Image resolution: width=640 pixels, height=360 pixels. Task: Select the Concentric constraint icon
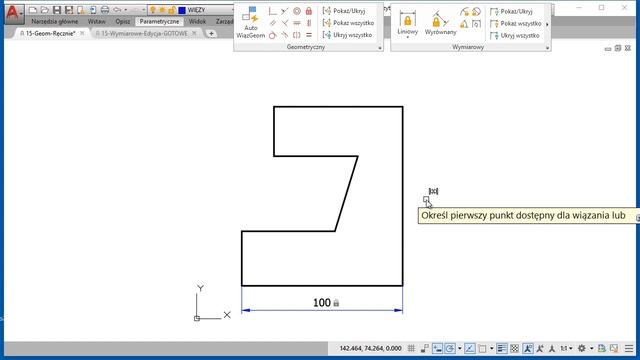coord(297,11)
